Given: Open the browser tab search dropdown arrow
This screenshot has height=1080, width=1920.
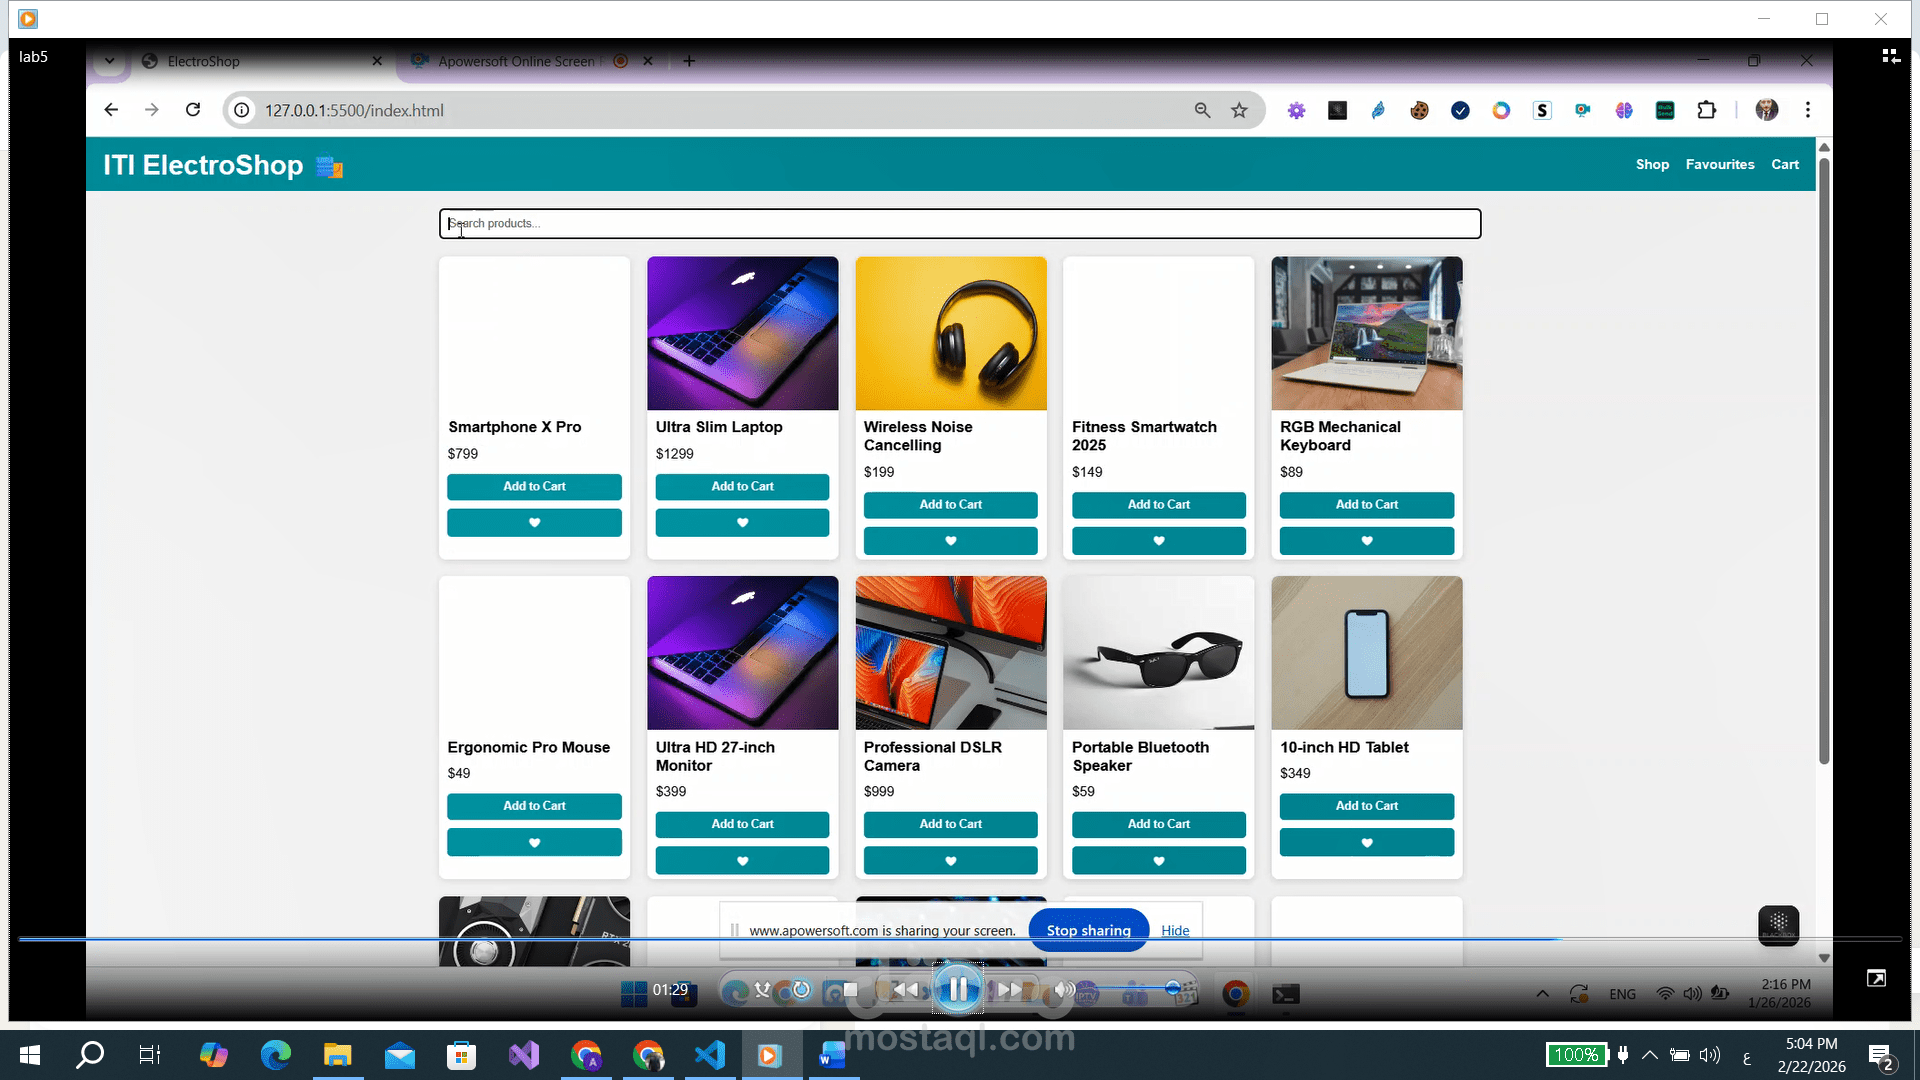Looking at the screenshot, I should 109,61.
